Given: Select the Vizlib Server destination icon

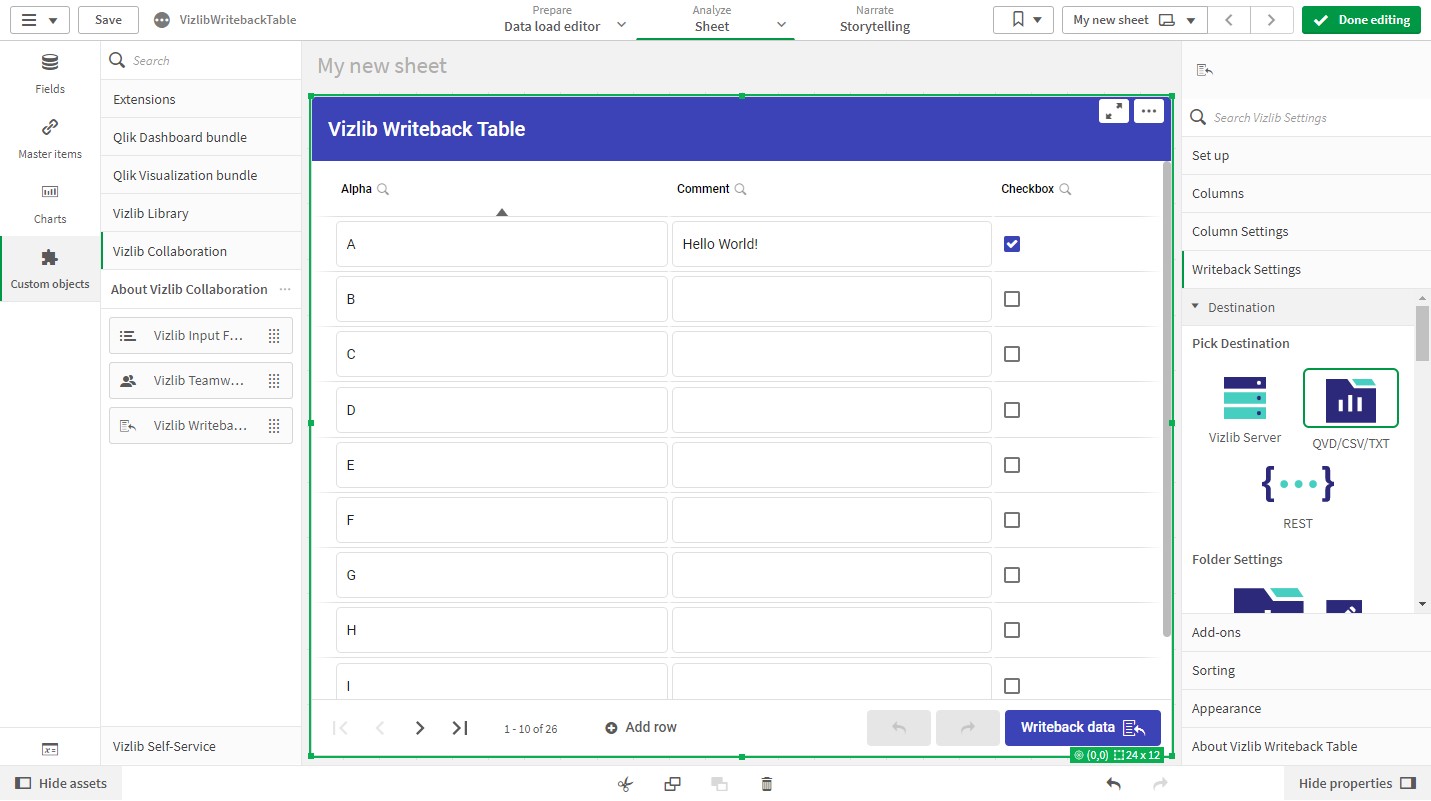Looking at the screenshot, I should click(1244, 398).
